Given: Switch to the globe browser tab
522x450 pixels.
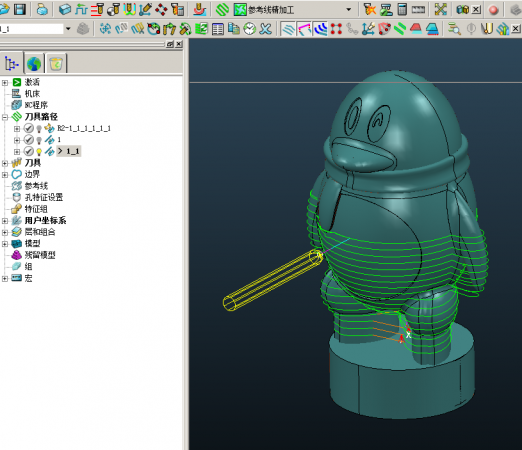Looking at the screenshot, I should click(34, 63).
